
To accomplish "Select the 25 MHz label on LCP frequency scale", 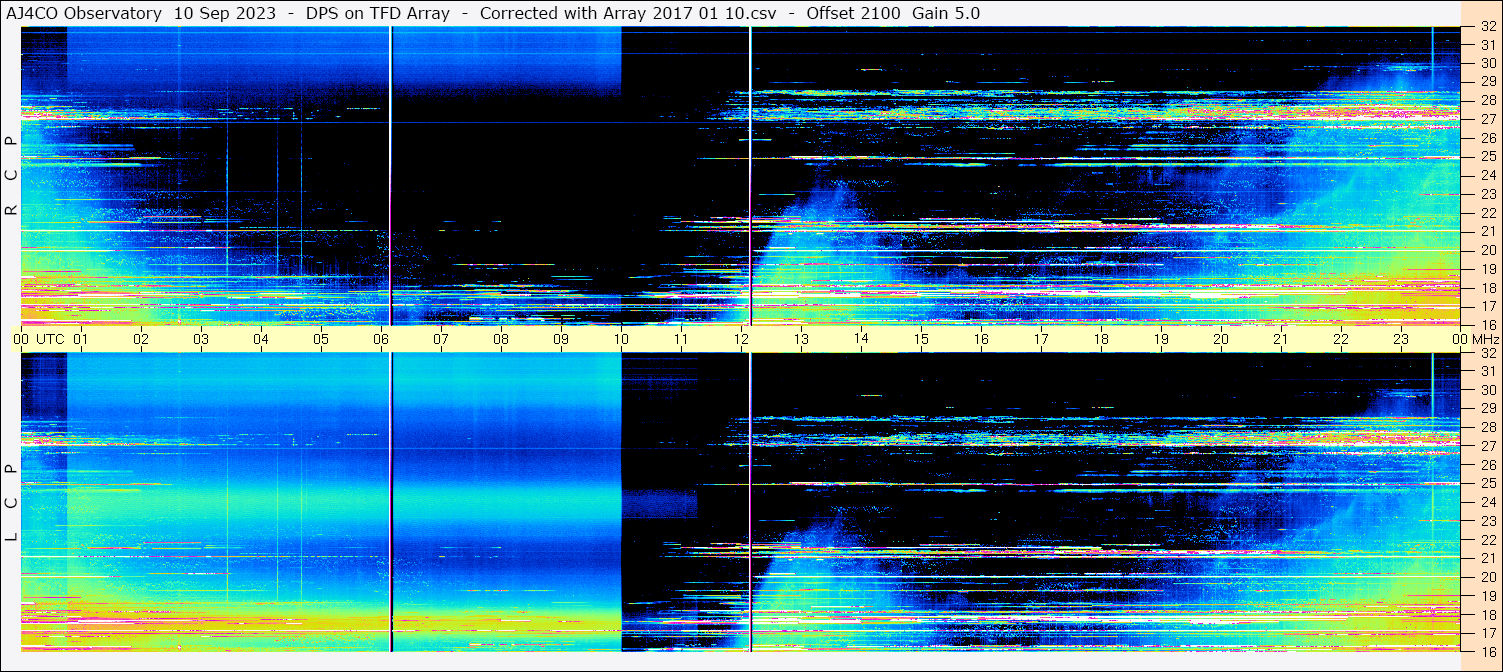I will tap(1487, 483).
